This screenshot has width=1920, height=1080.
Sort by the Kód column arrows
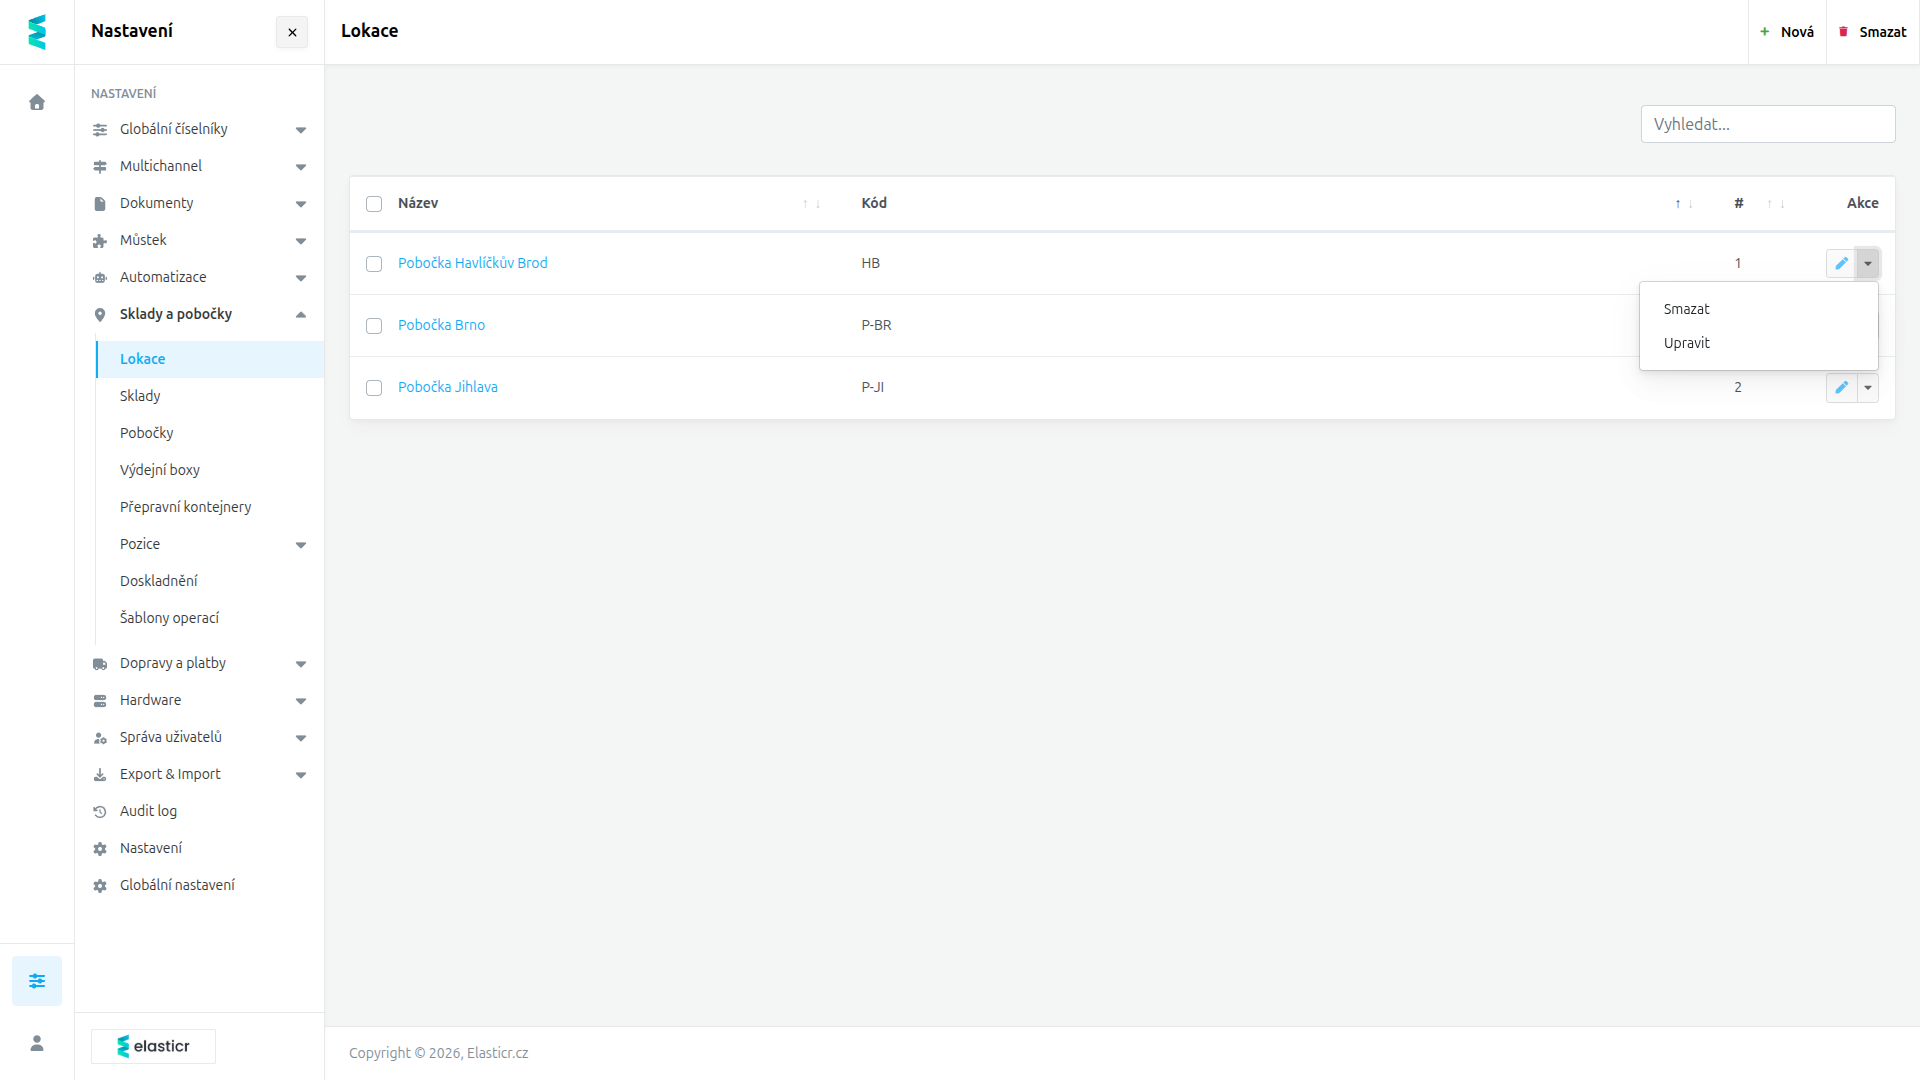point(1684,204)
